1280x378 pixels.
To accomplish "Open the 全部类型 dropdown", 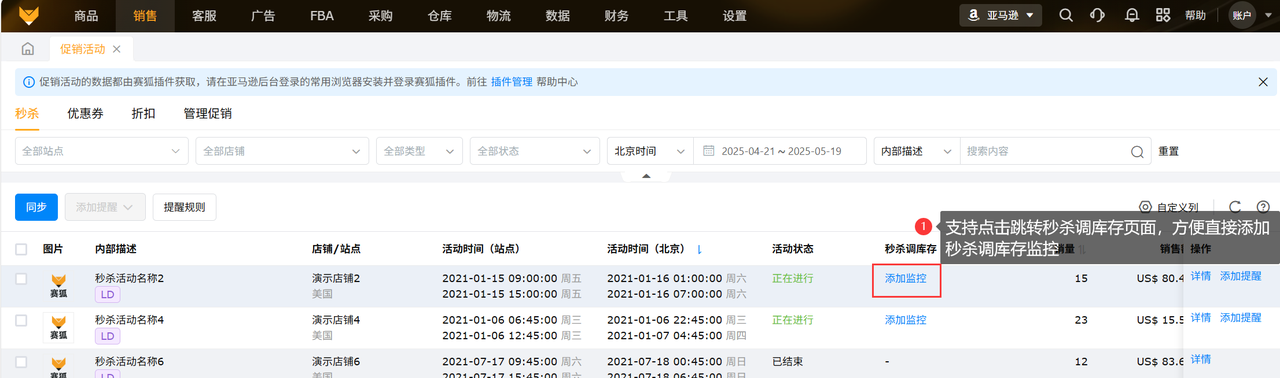I will (419, 151).
